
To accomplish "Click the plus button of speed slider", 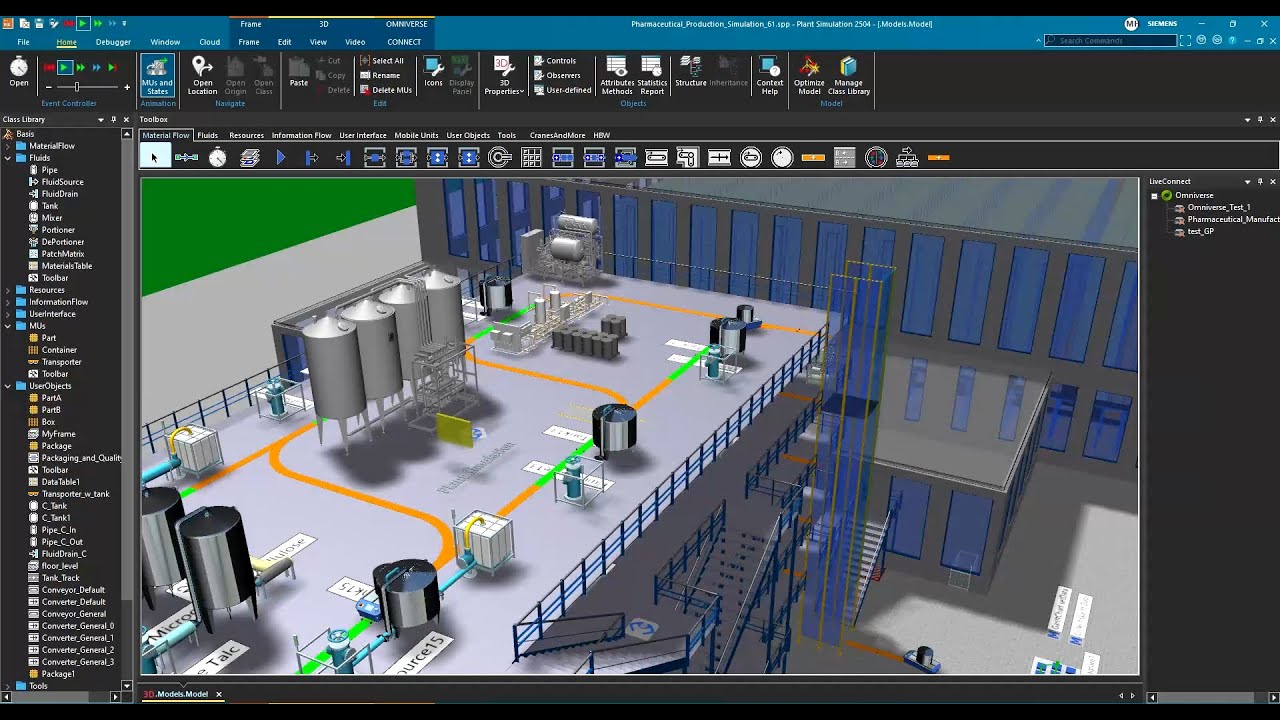I will click(x=127, y=87).
